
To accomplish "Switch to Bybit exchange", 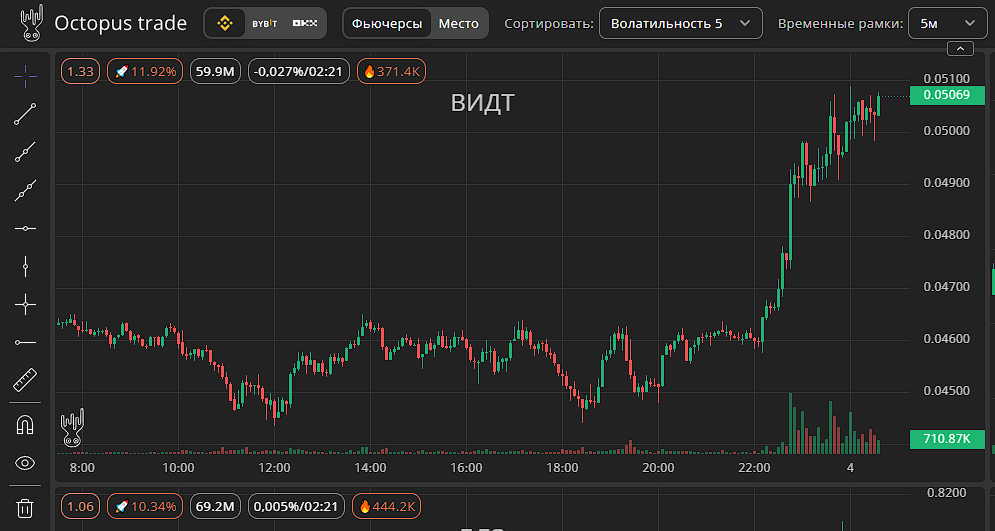I will pyautogui.click(x=265, y=23).
